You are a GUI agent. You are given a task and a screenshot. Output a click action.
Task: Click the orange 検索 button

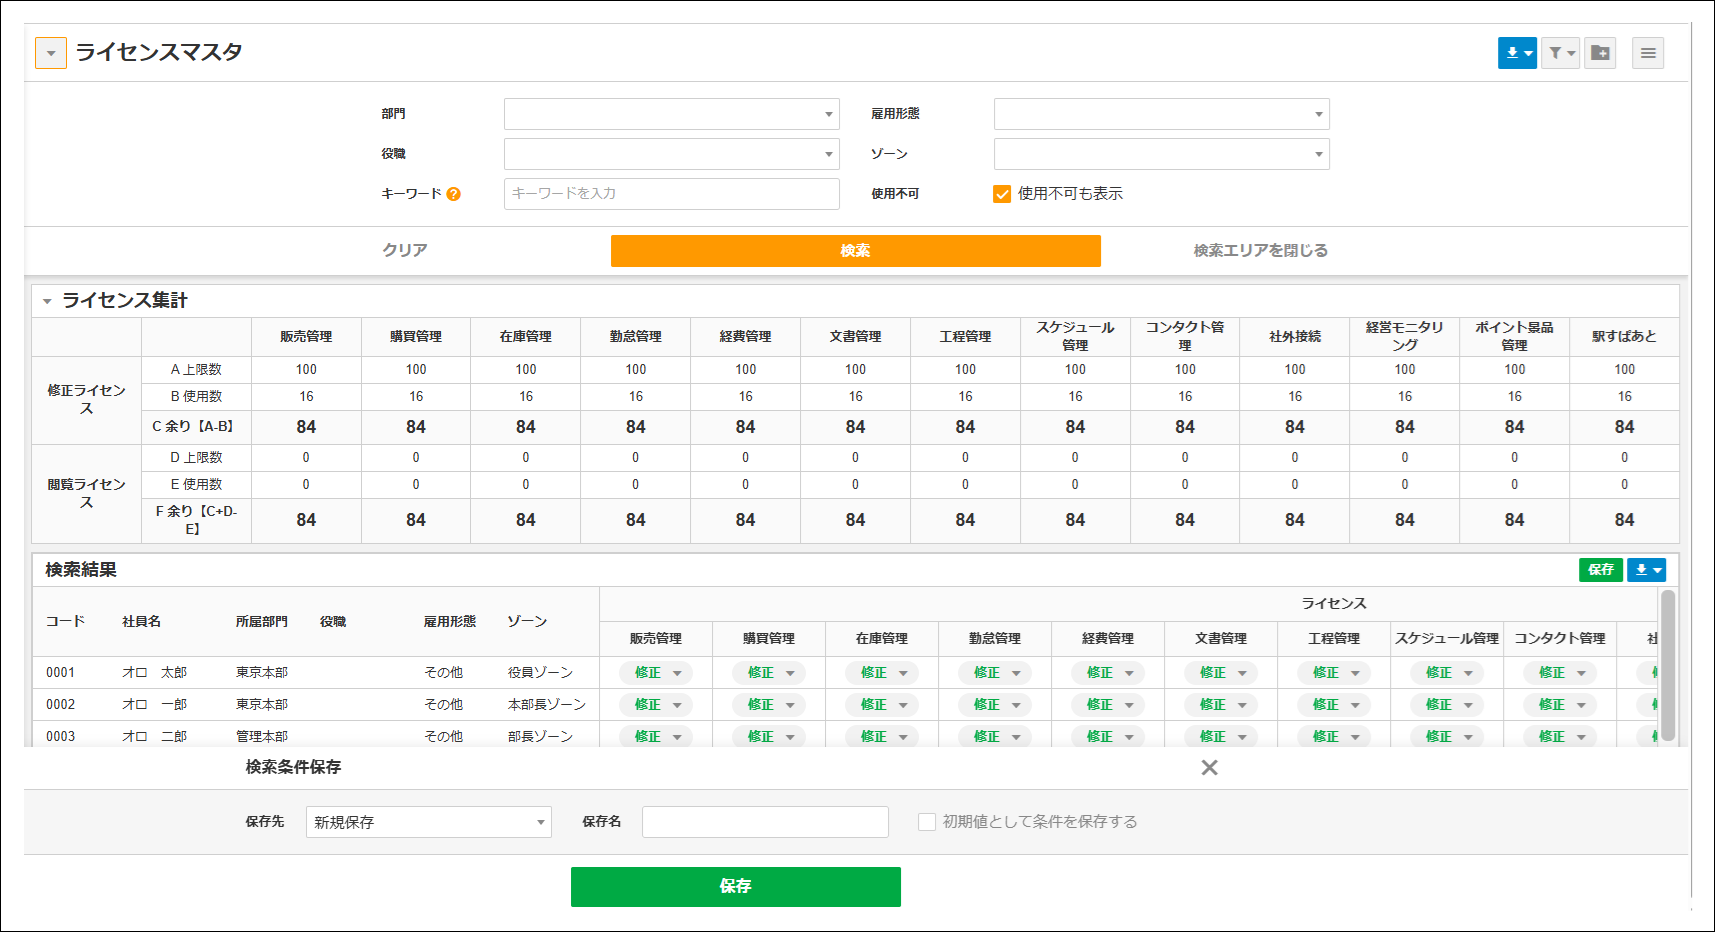click(x=855, y=251)
